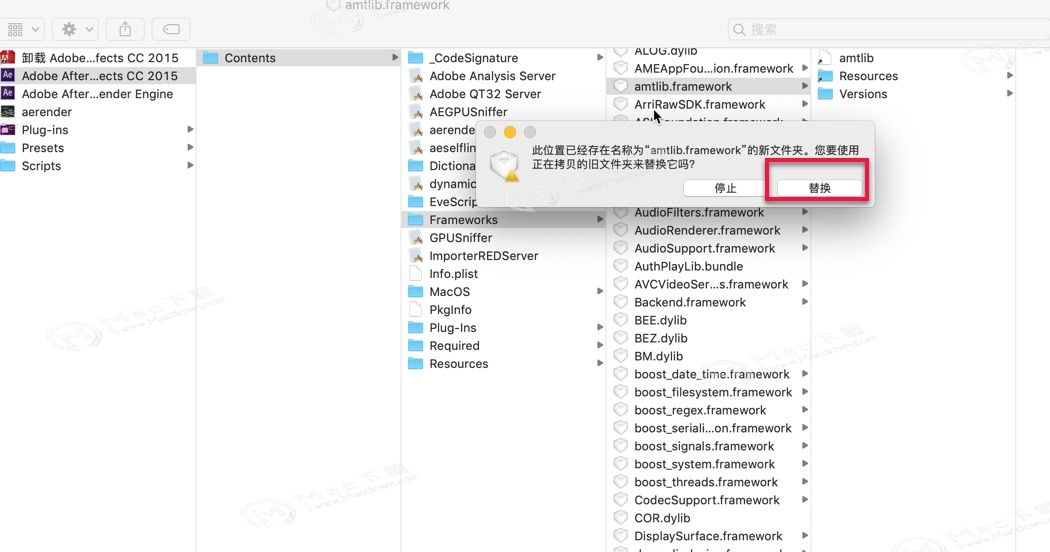Select the aerender executable icon
Viewport: 1050px width, 552px height.
(x=7, y=112)
